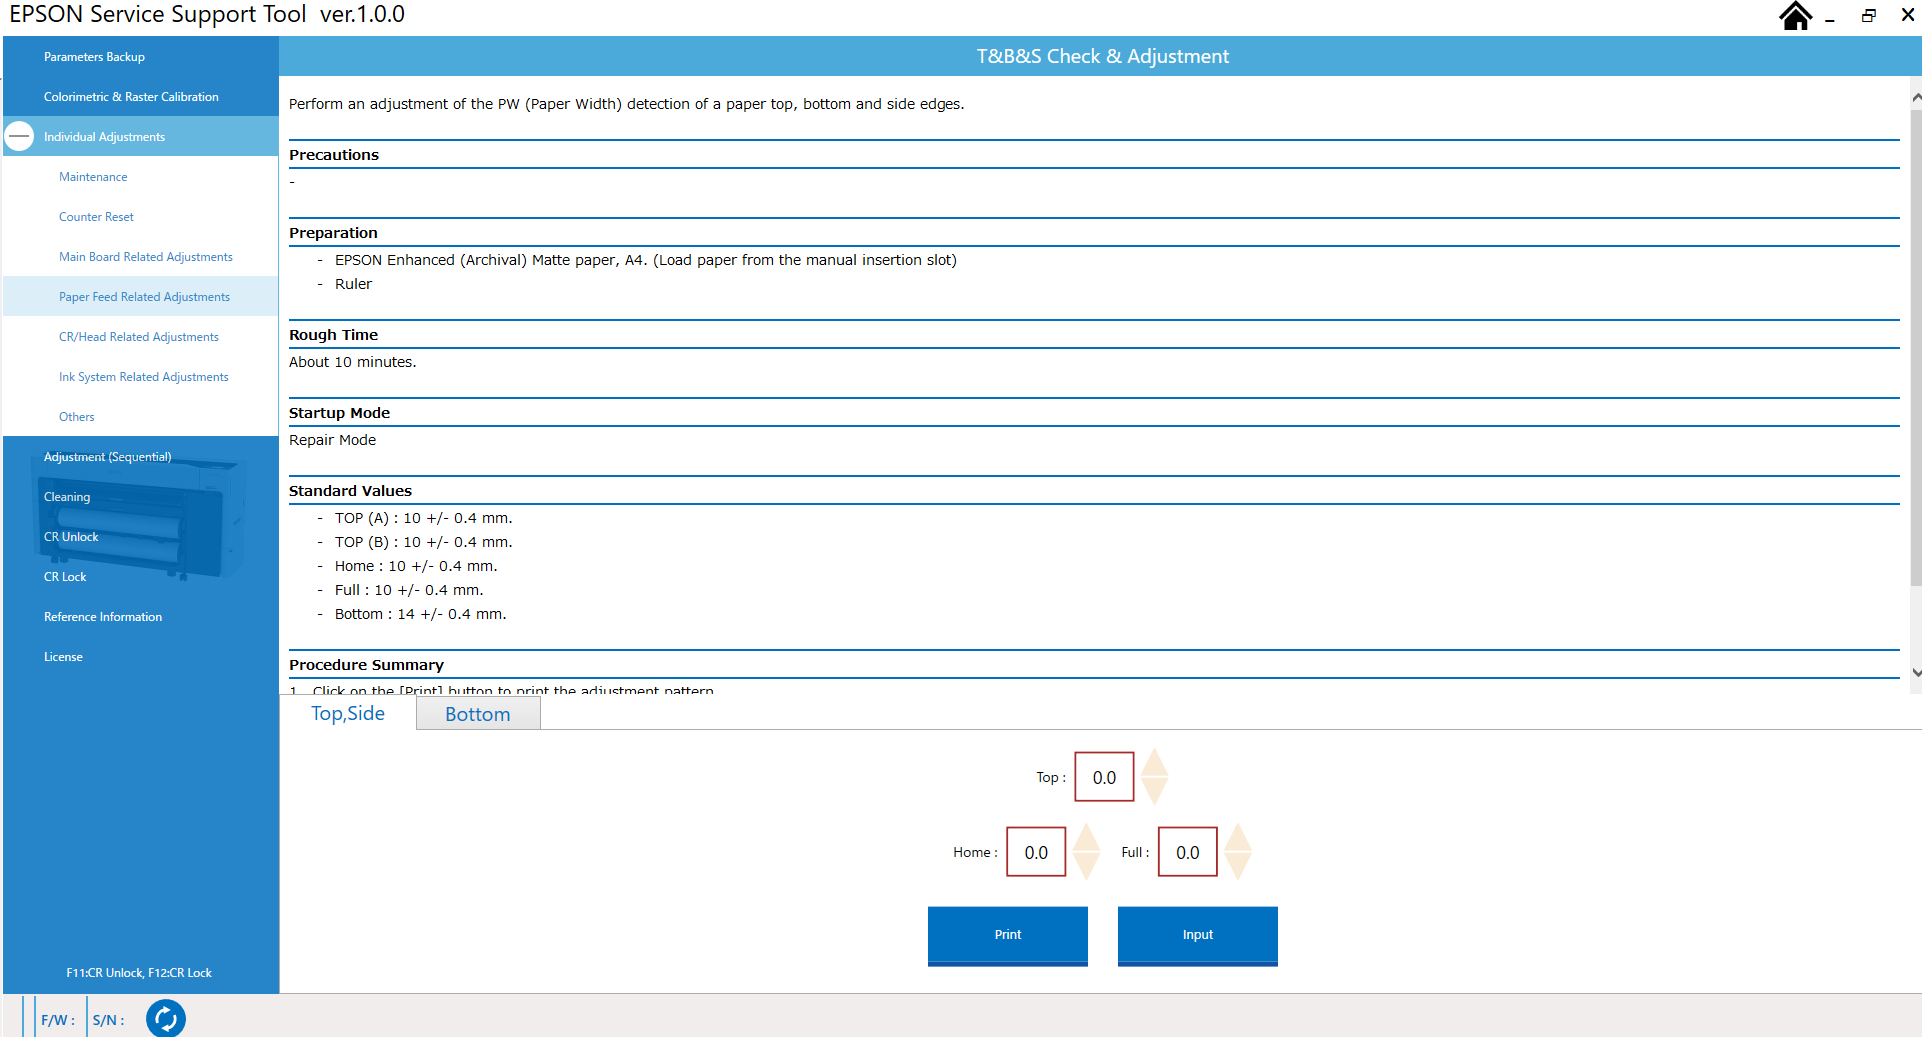Decrease Full value with down arrow
The height and width of the screenshot is (1037, 1922).
[1237, 866]
